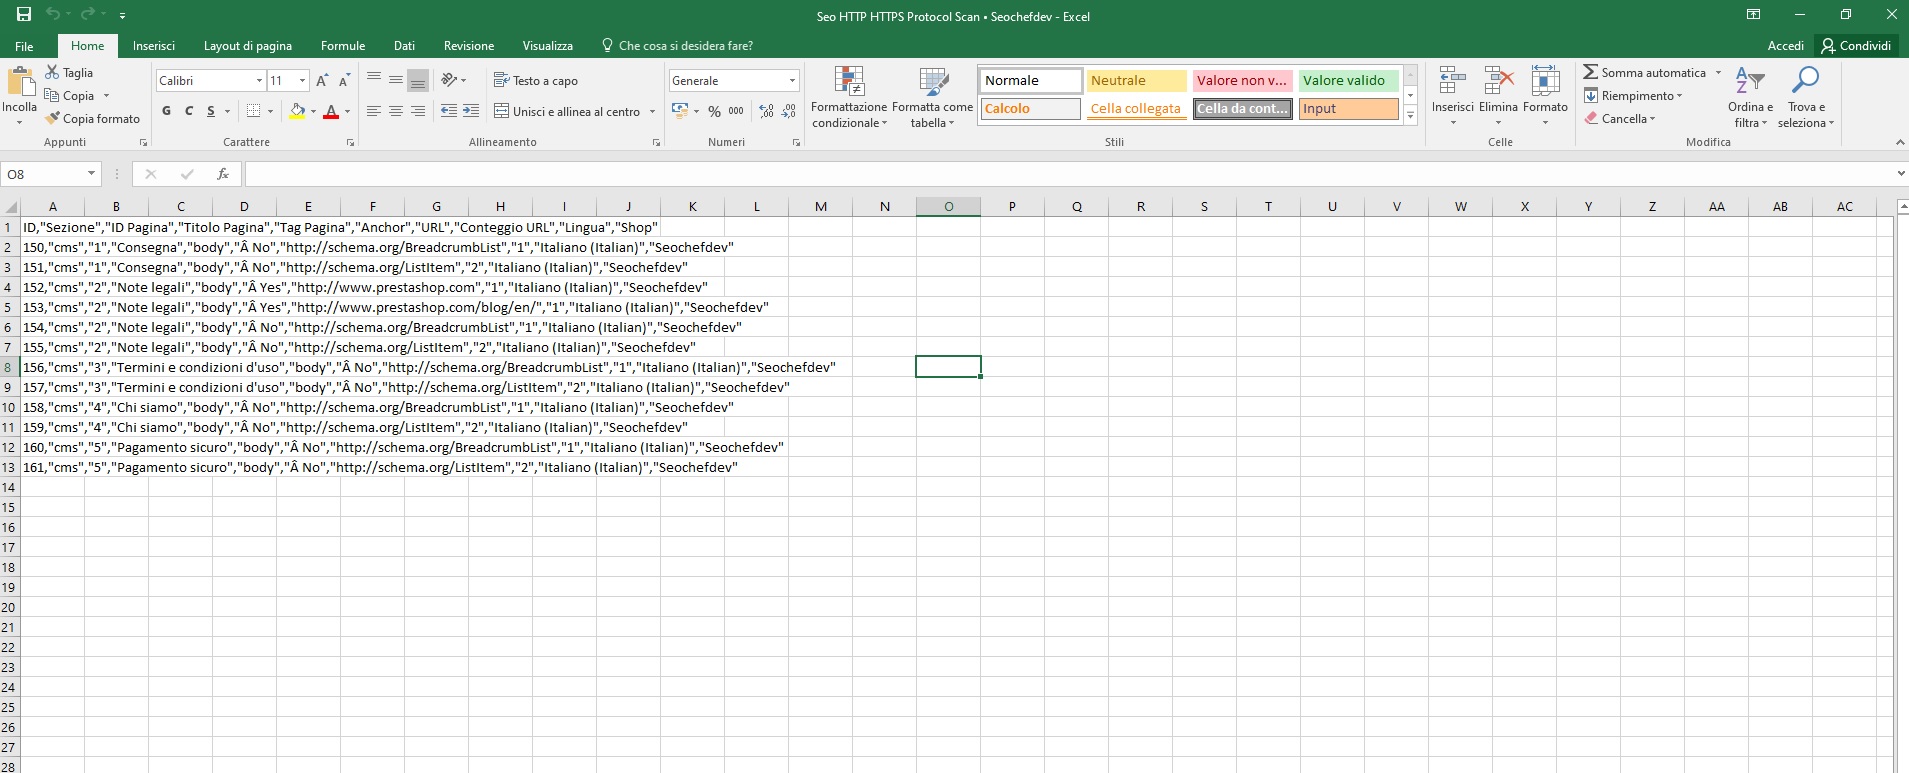Expand the formula bar
Viewport: 1909px width, 773px height.
pyautogui.click(x=1900, y=174)
